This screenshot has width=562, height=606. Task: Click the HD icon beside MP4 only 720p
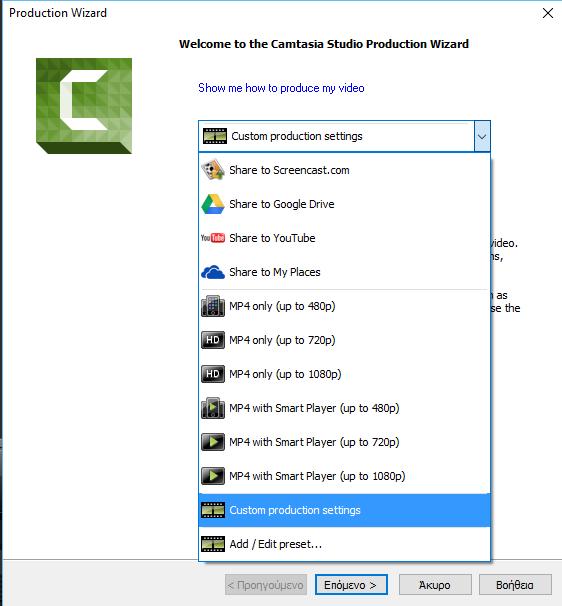[x=213, y=340]
